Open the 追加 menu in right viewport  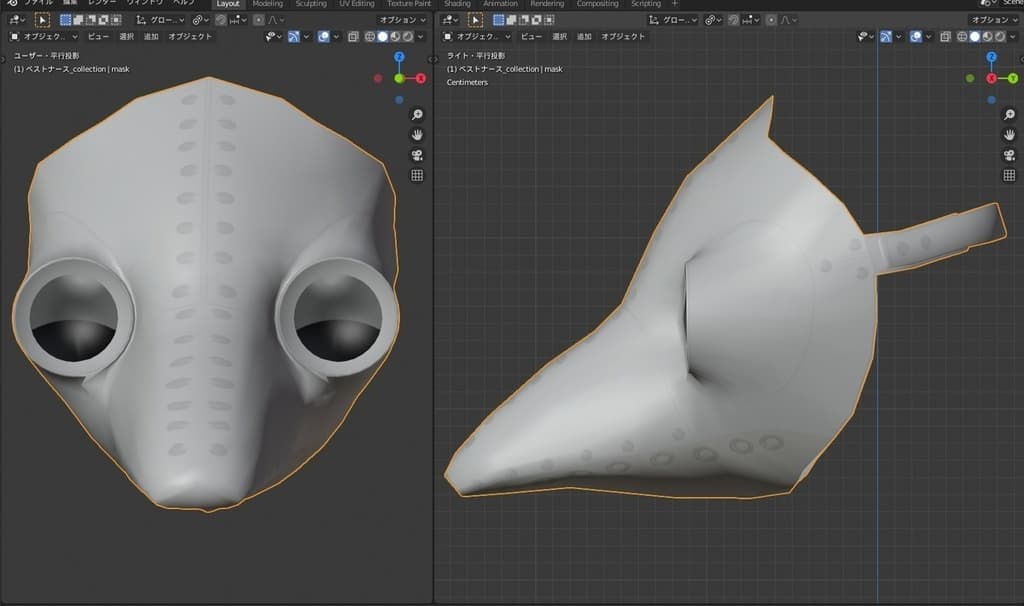[x=585, y=37]
